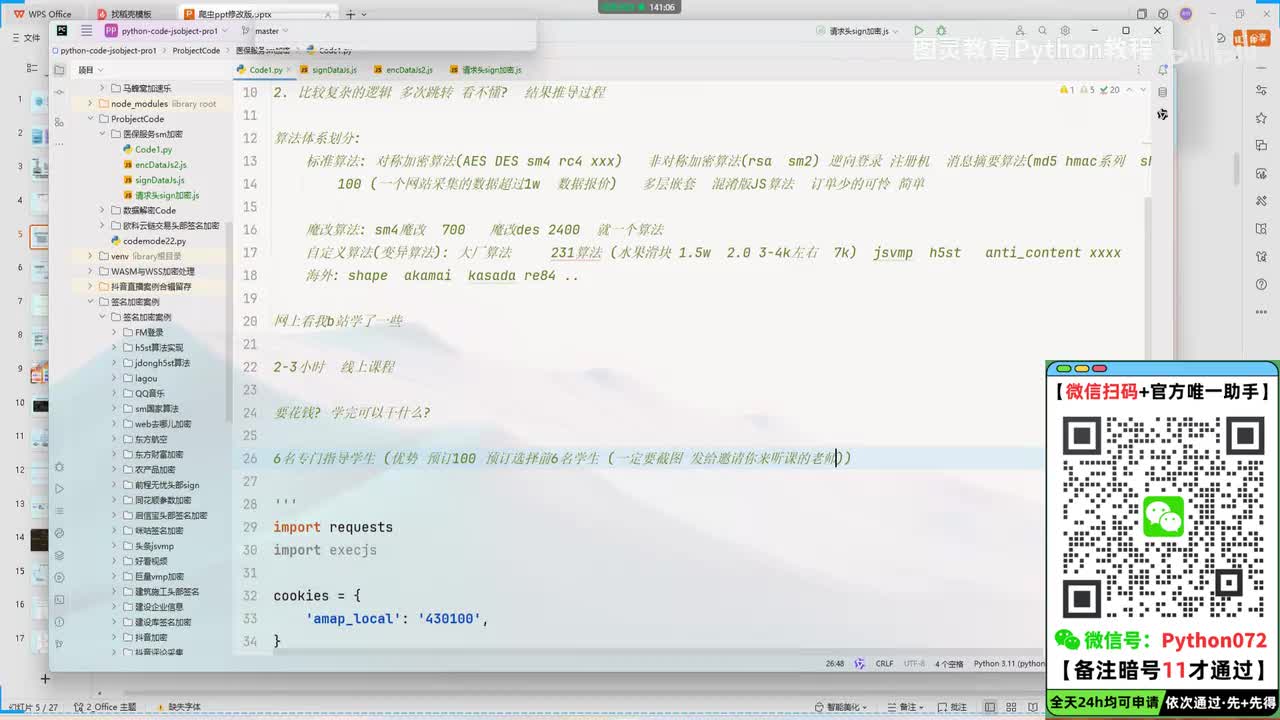Viewport: 1280px width, 720px height.
Task: Expand the lagou folder
Action: [x=114, y=378]
